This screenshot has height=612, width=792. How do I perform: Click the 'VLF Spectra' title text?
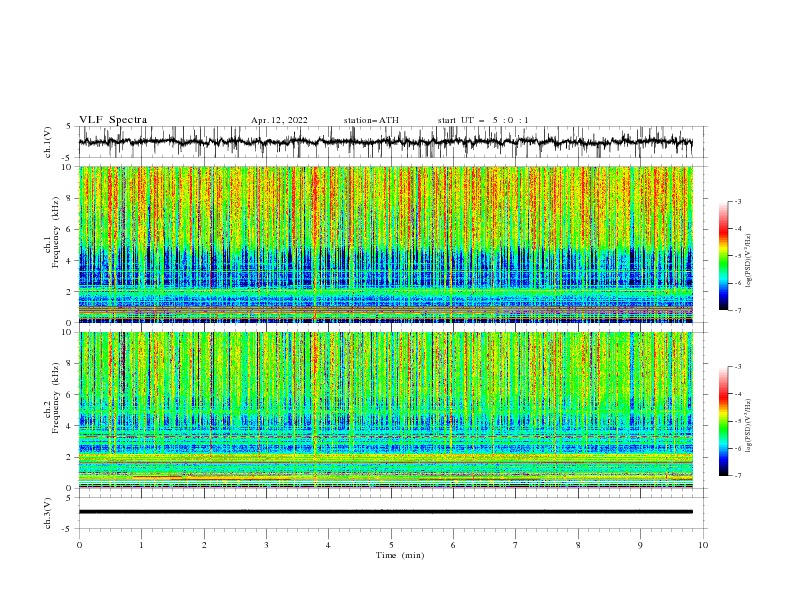(113, 120)
